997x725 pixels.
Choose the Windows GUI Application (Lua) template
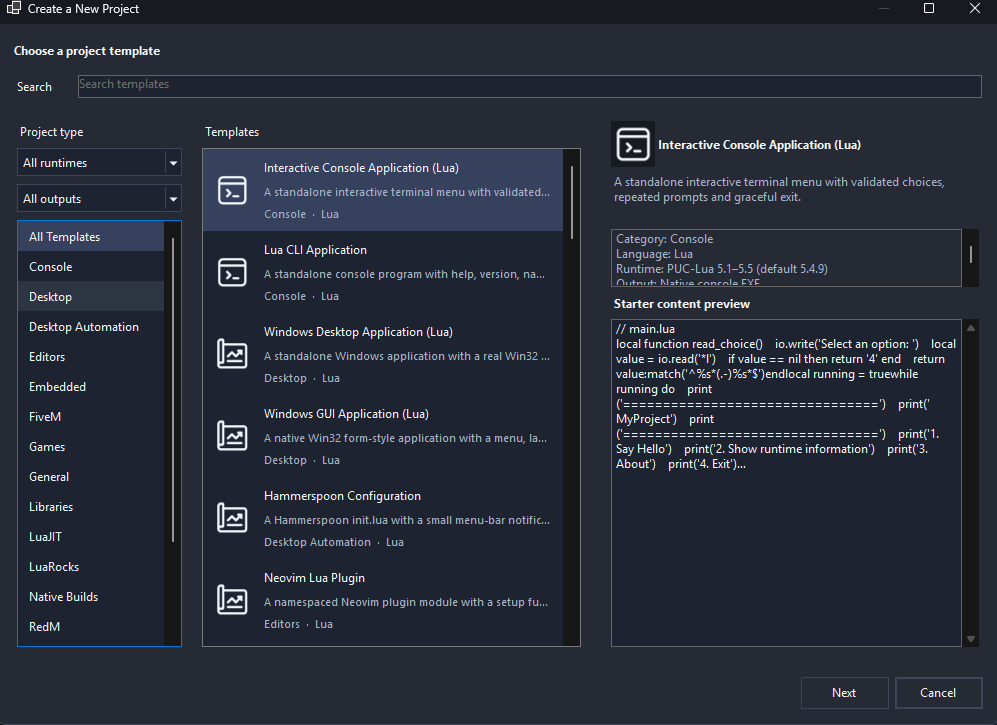click(383, 436)
